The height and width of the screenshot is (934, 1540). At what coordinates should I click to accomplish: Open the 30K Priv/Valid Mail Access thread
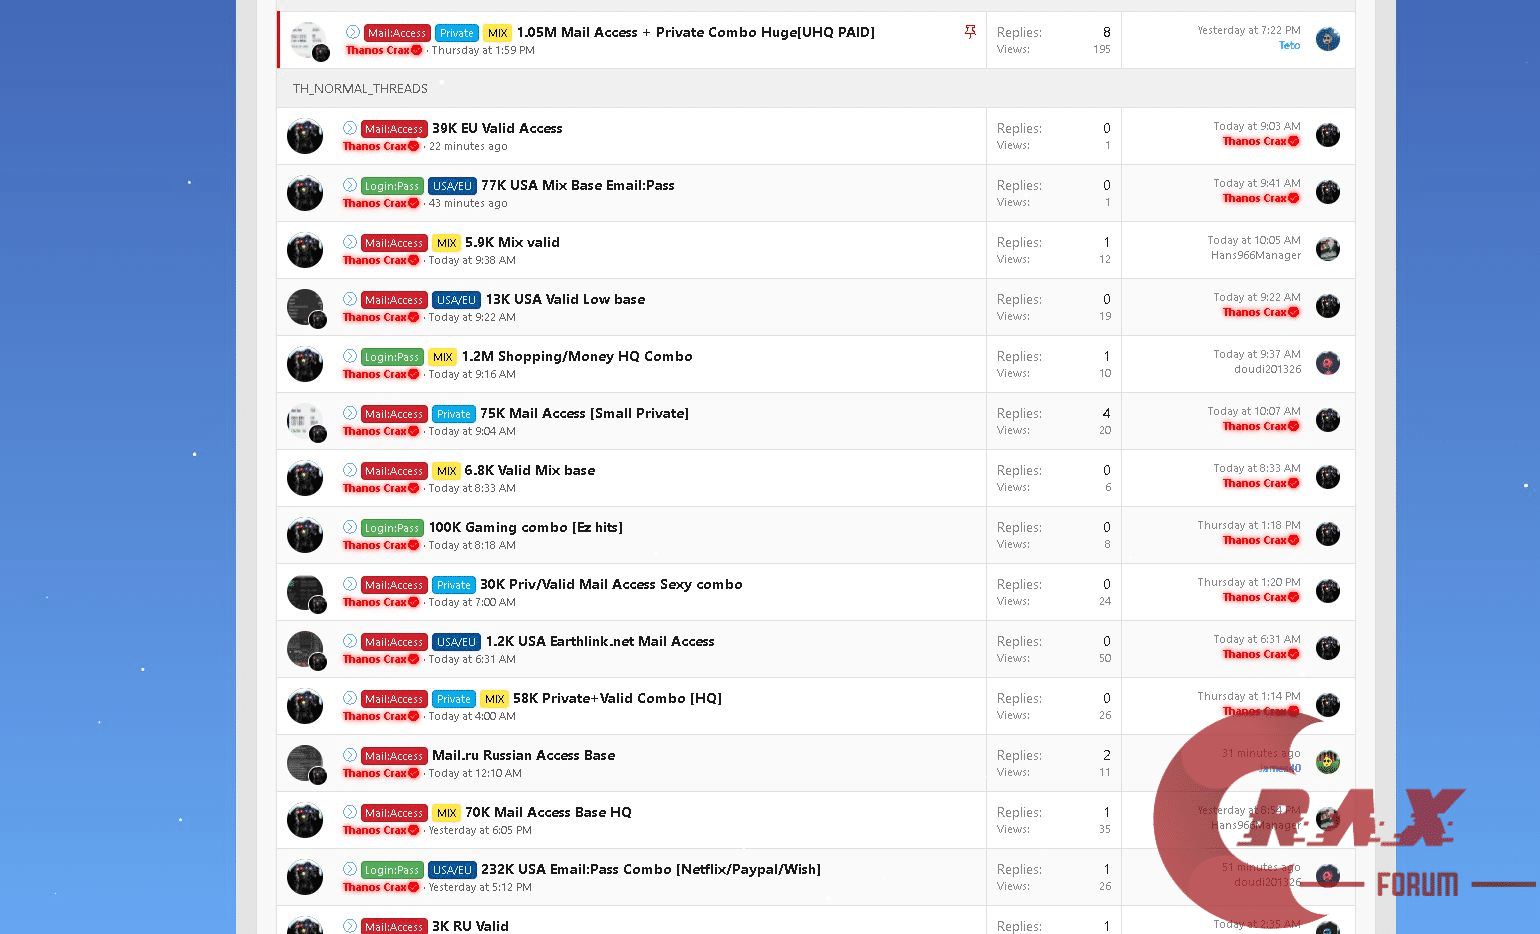[x=611, y=584]
